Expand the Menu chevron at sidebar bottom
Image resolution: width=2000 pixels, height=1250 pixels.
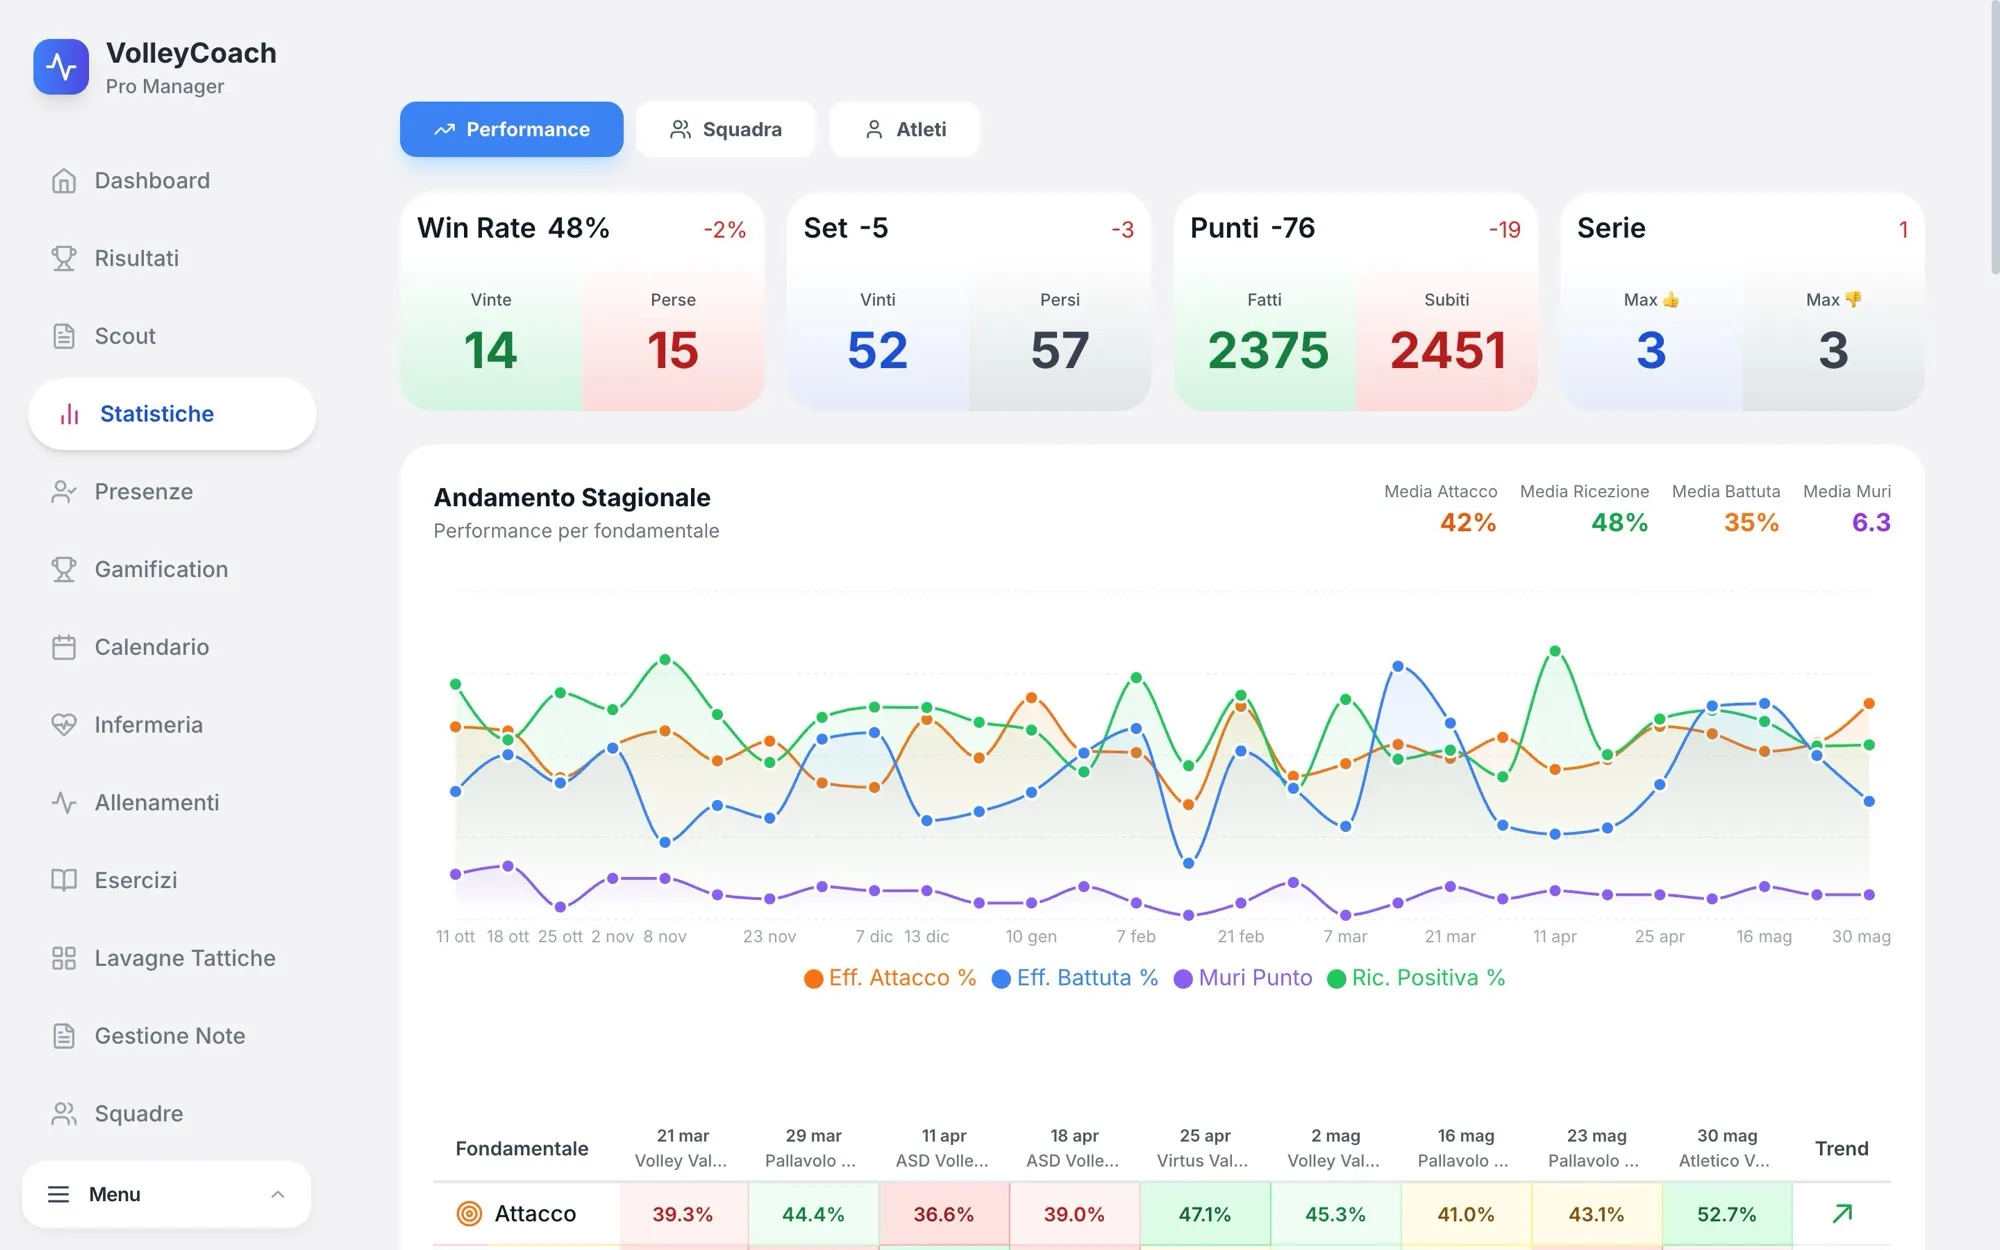[x=278, y=1194]
